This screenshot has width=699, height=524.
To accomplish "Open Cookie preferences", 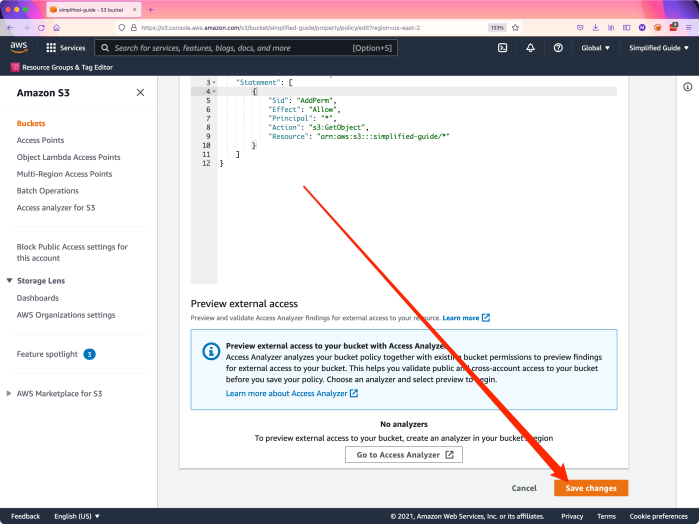I will [658, 516].
